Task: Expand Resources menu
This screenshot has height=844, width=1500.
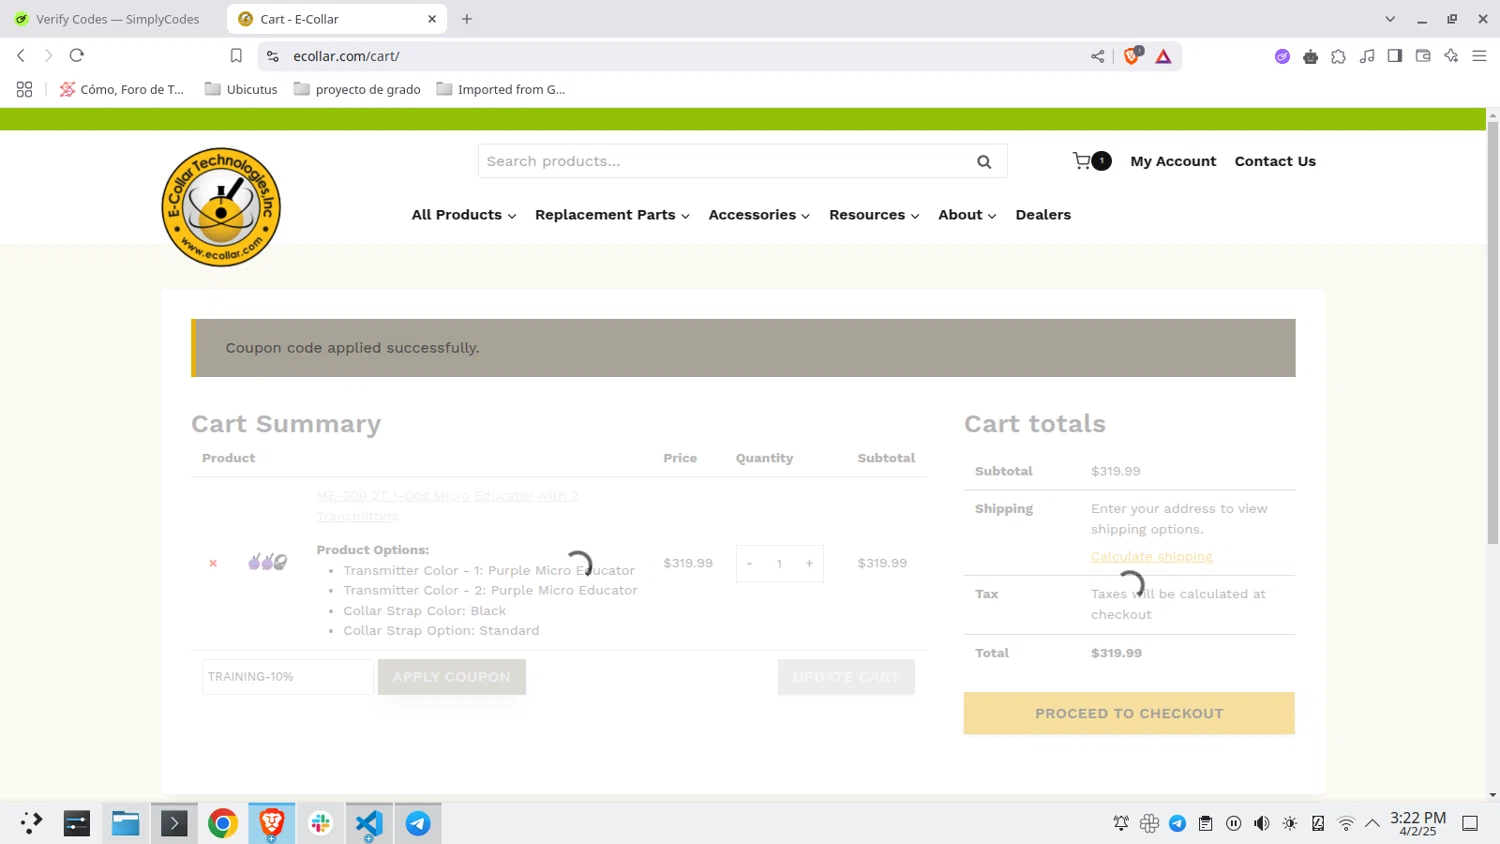Action: click(x=874, y=215)
